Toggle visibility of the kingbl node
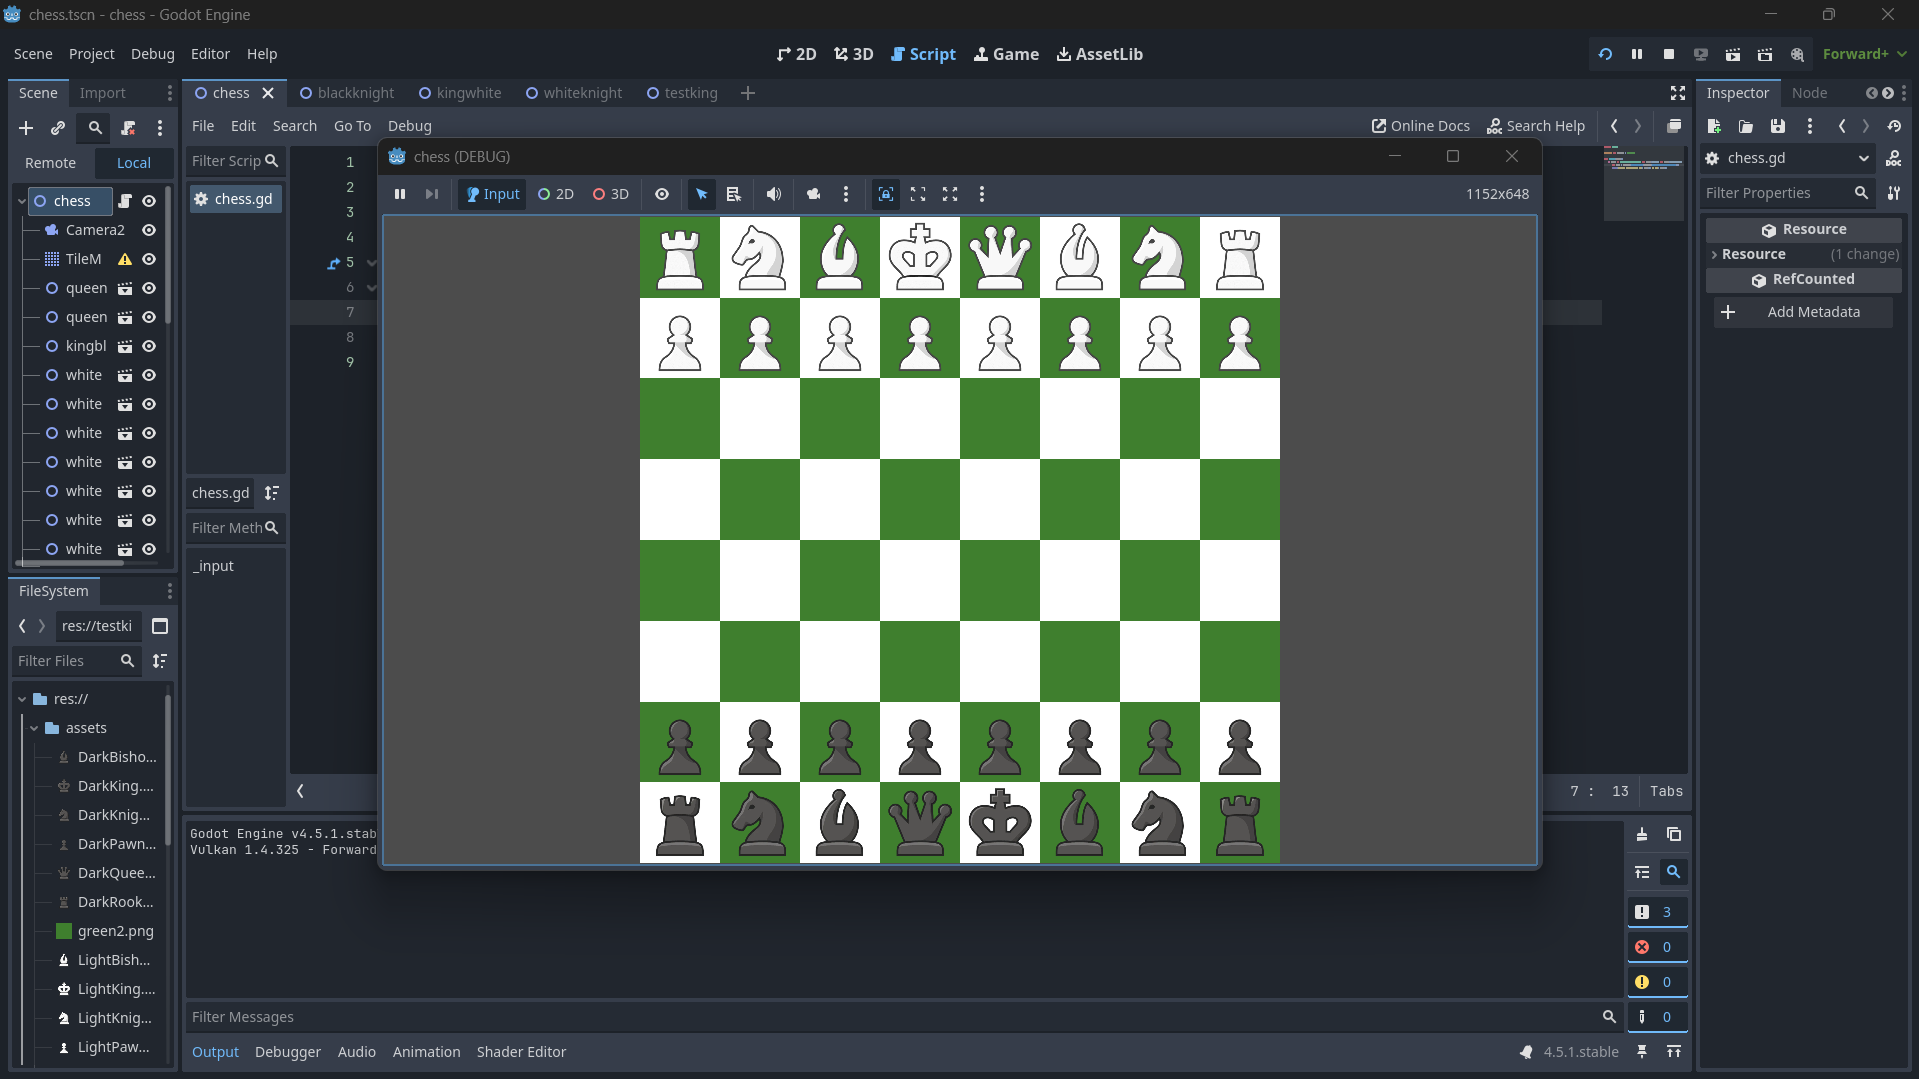Image resolution: width=1919 pixels, height=1079 pixels. pos(149,346)
